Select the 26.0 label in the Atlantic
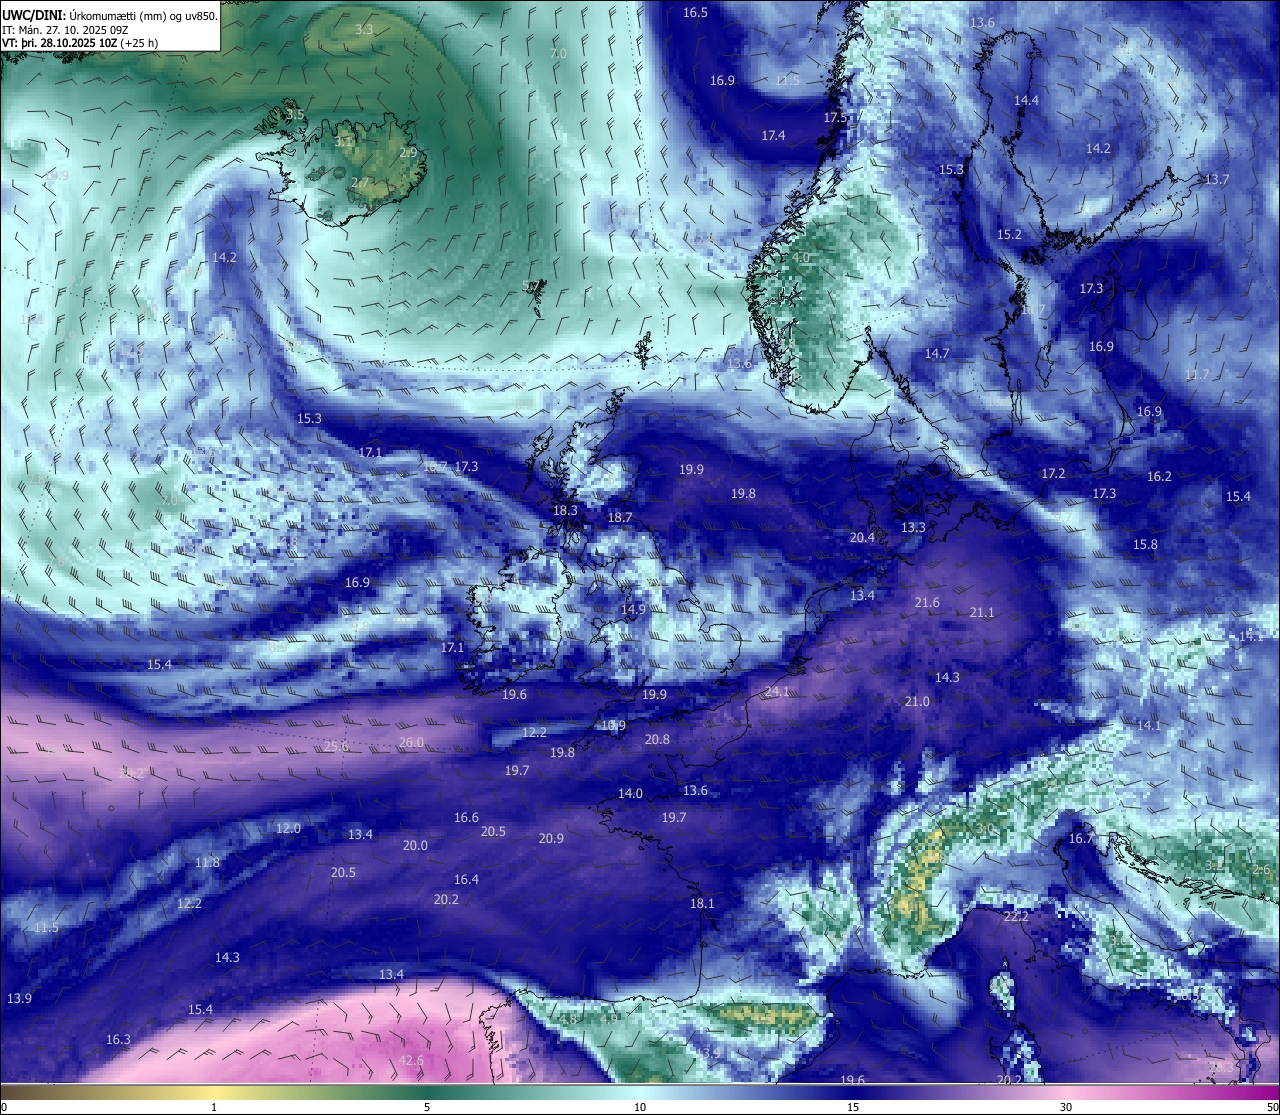This screenshot has width=1280, height=1115. pyautogui.click(x=411, y=742)
